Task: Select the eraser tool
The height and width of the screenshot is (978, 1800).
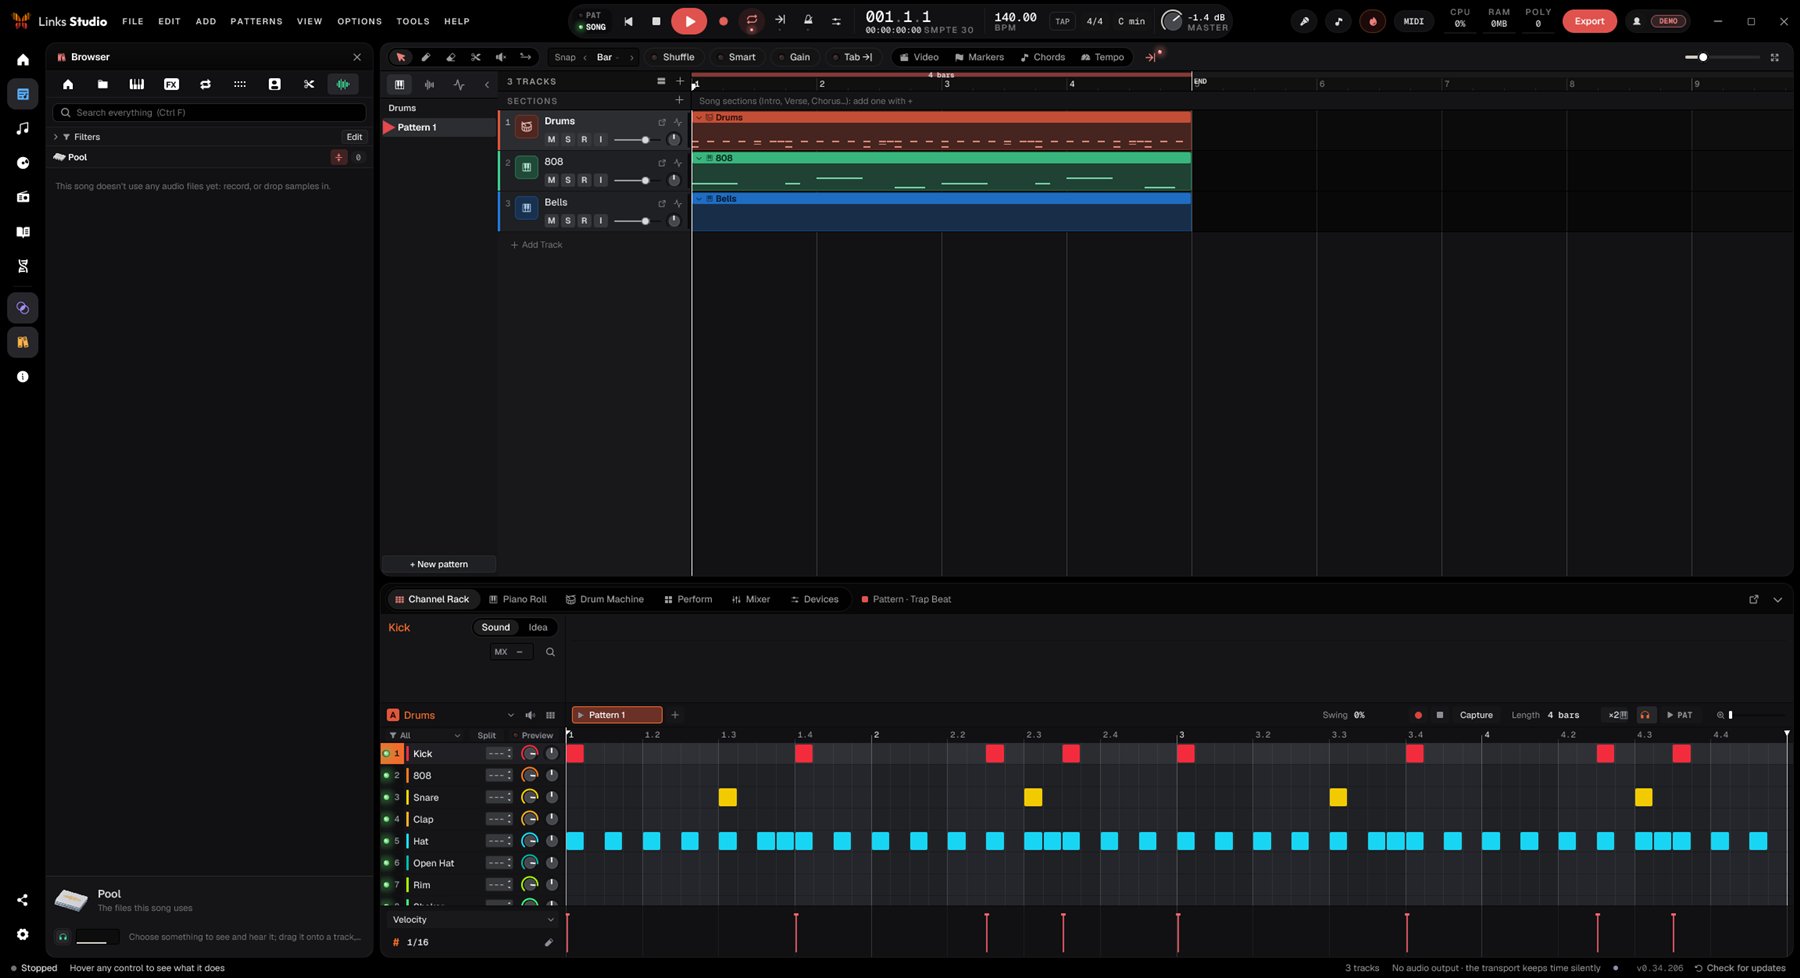Action: (x=451, y=57)
